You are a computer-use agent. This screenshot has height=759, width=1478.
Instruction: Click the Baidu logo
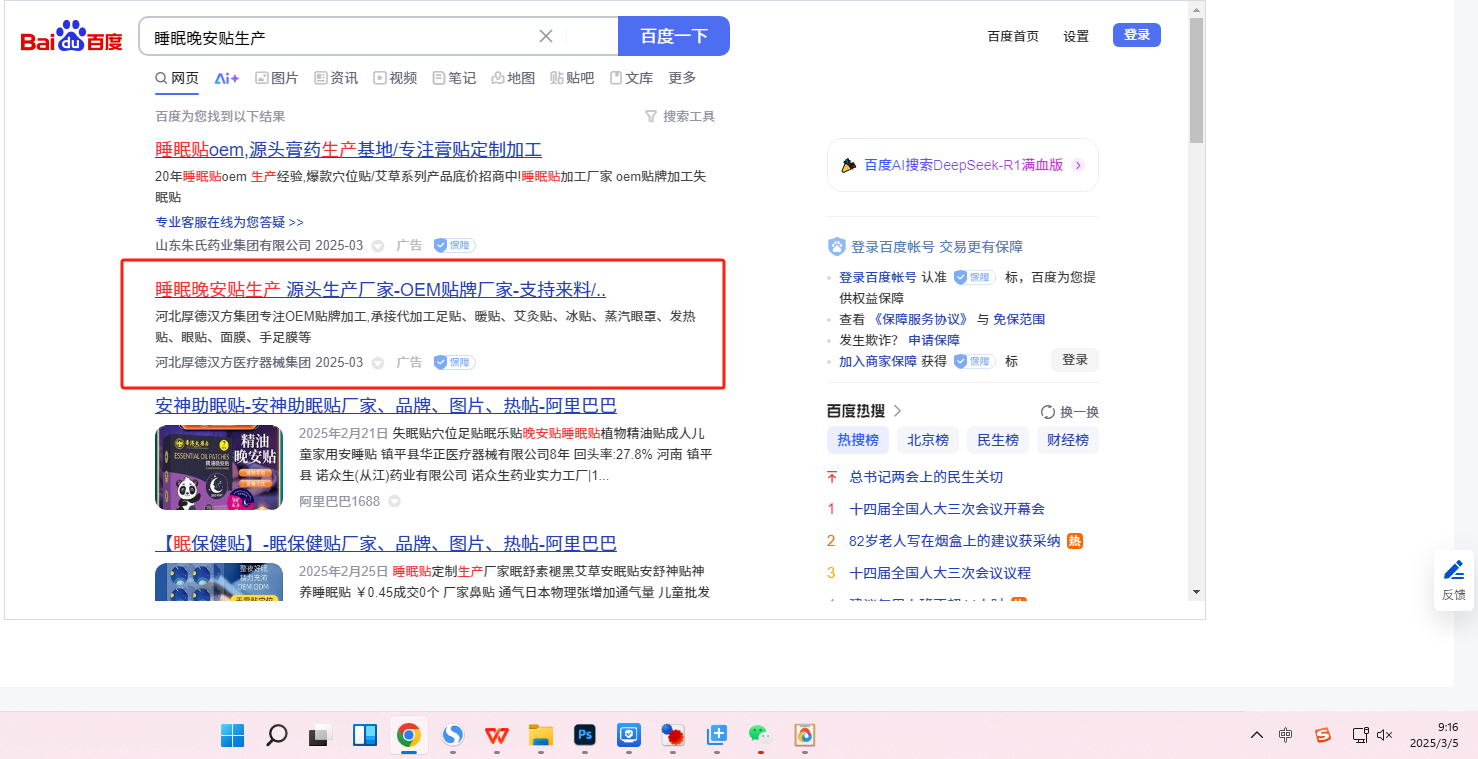click(71, 37)
